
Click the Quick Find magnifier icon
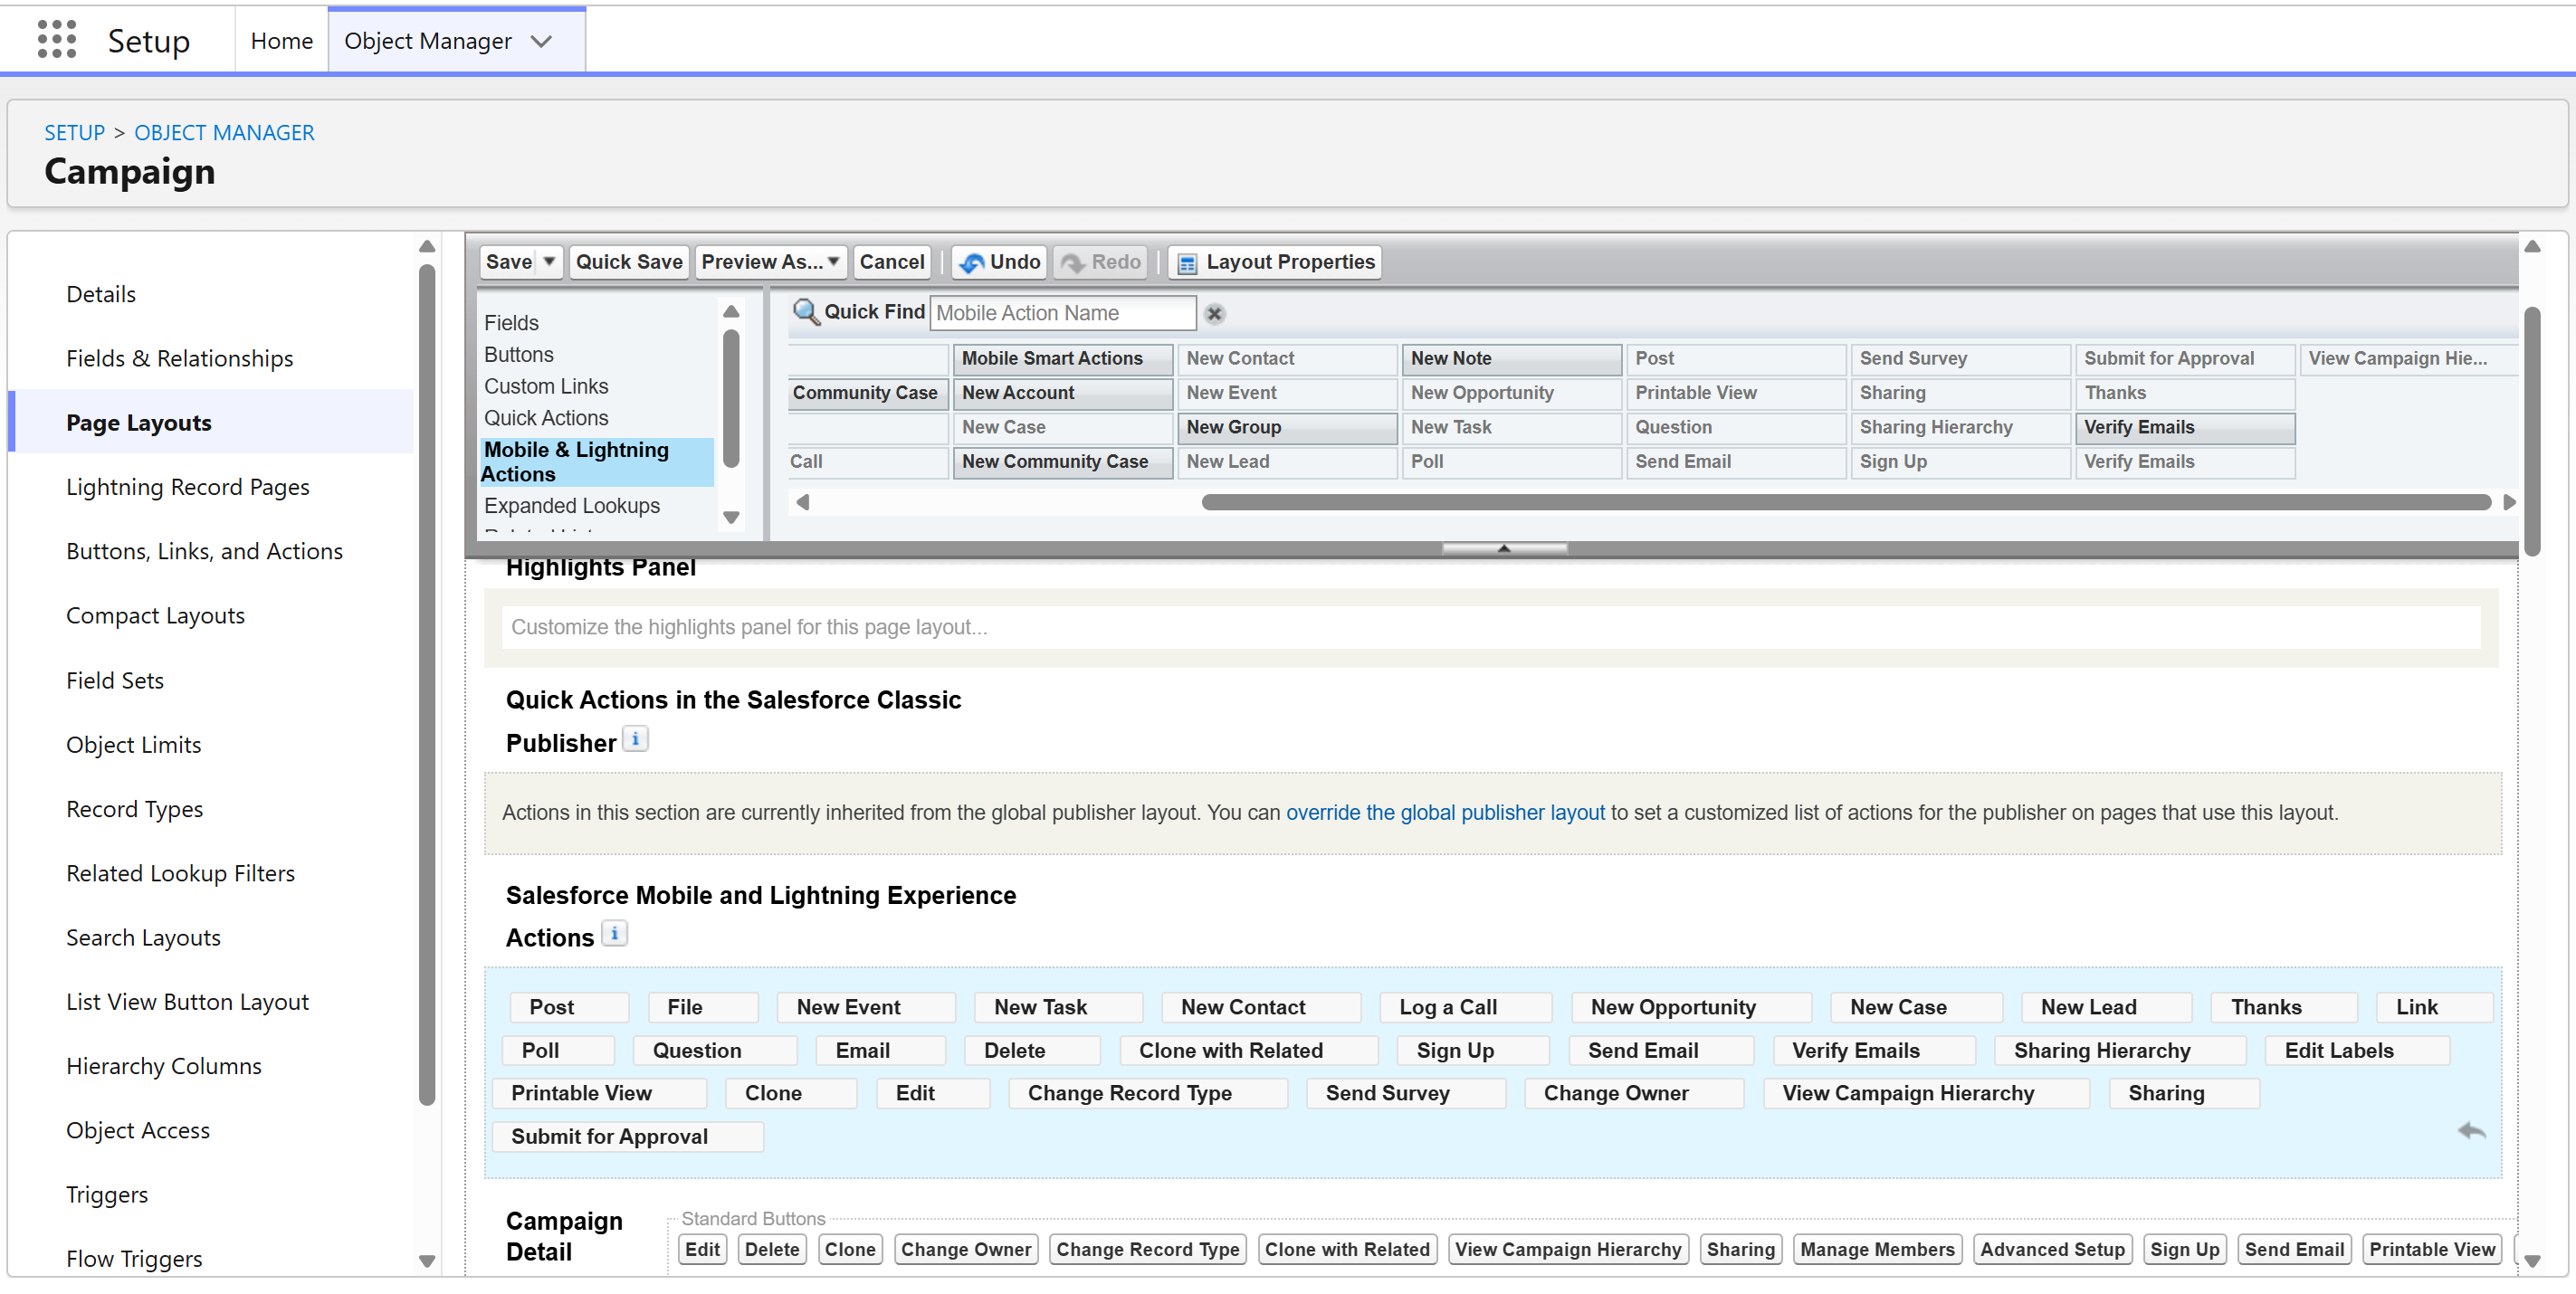point(805,312)
